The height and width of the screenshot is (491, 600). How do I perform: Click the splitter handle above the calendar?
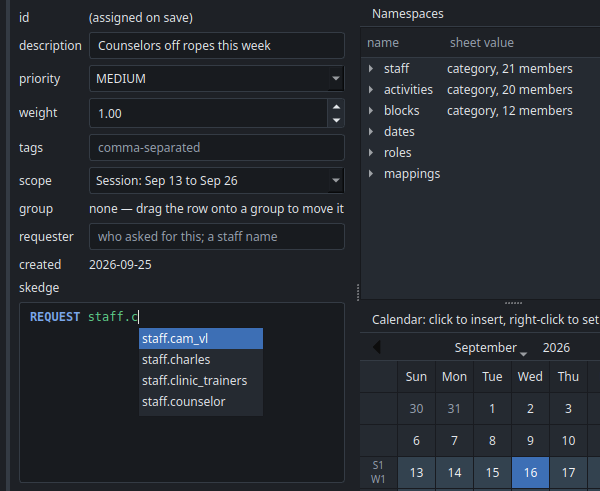(x=513, y=303)
